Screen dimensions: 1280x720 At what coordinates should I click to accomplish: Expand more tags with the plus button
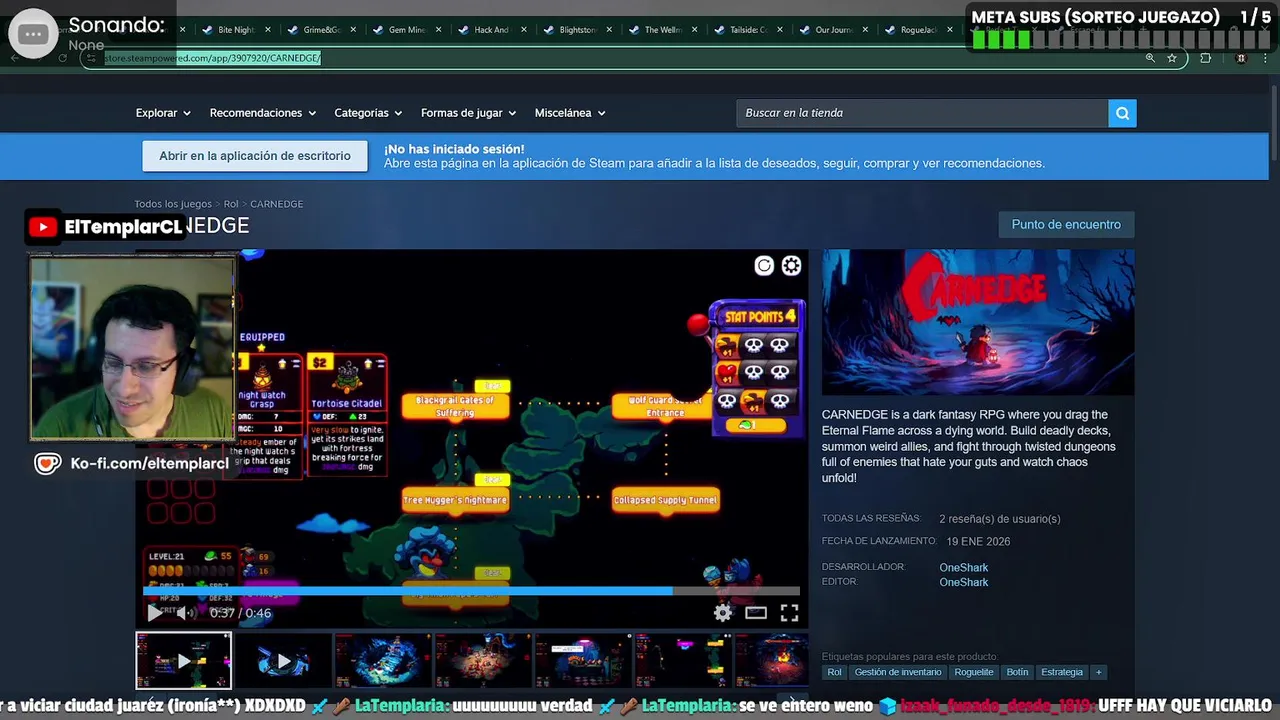click(1098, 672)
